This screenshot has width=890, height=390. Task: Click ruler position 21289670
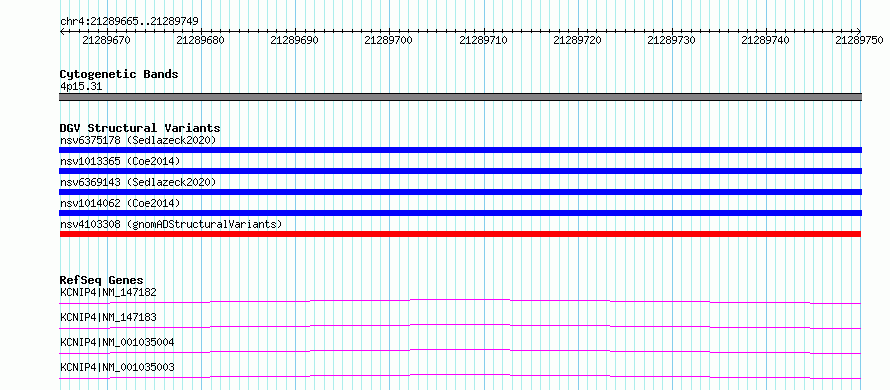point(106,40)
